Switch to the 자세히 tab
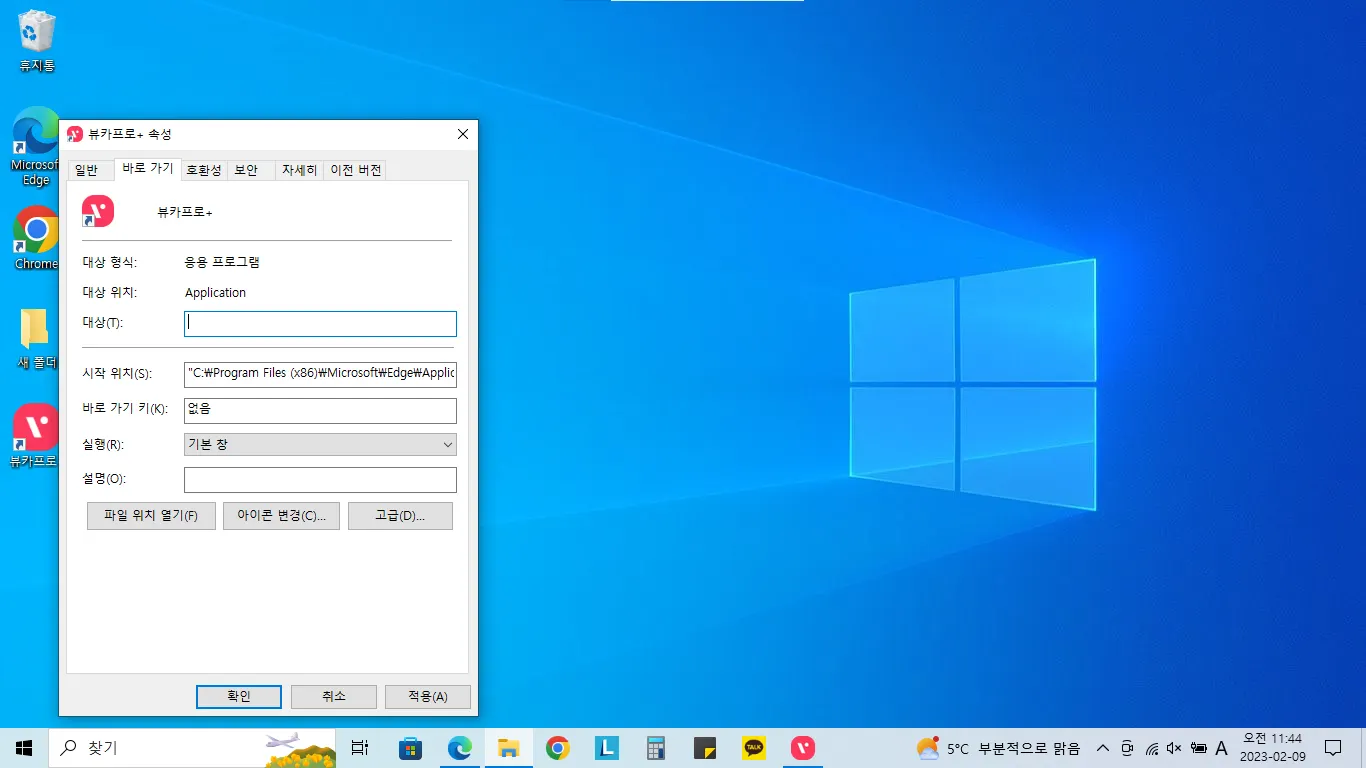 (x=299, y=170)
